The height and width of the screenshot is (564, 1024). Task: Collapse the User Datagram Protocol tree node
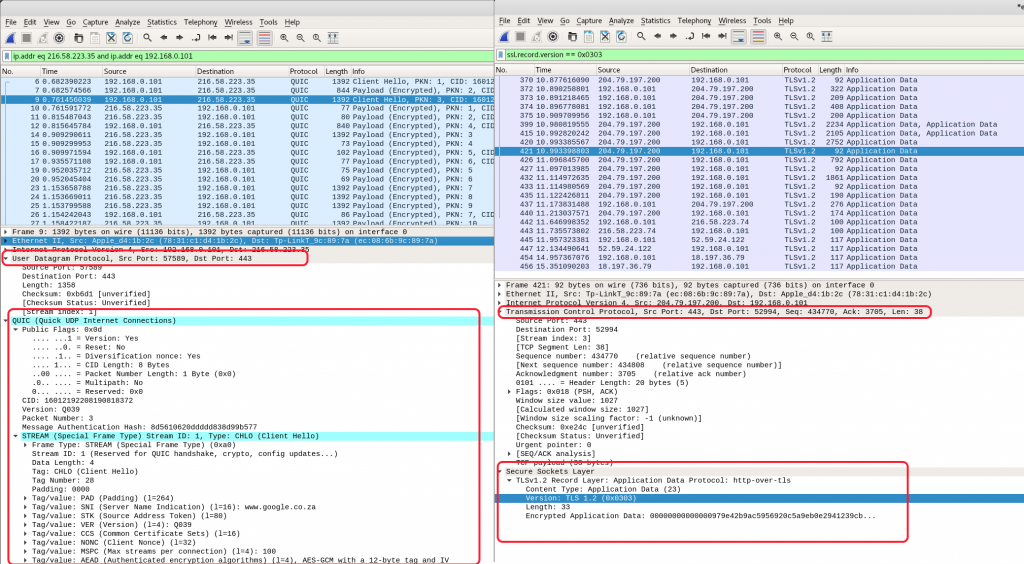(6, 258)
